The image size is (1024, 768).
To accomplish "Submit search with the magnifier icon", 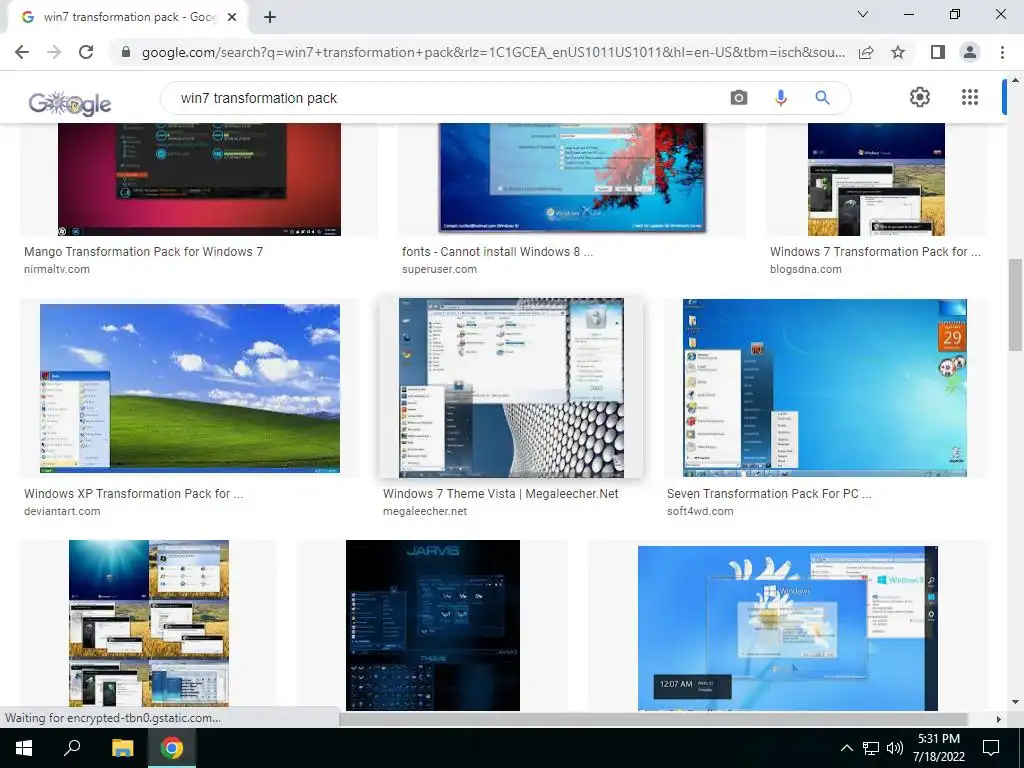I will coord(822,98).
